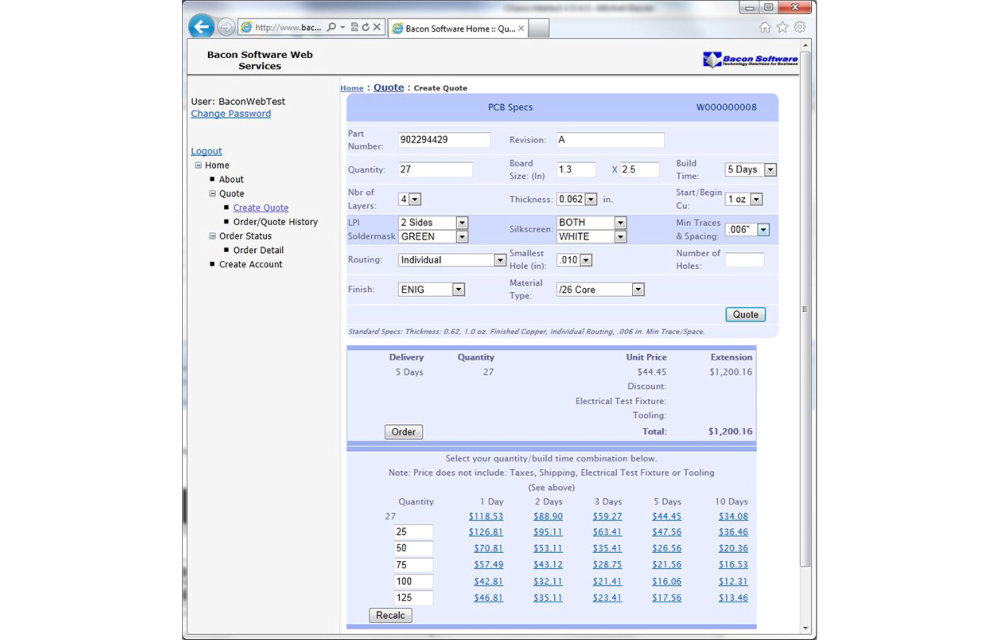Click the Revision input field
This screenshot has height=640, width=1000.
tap(610, 140)
